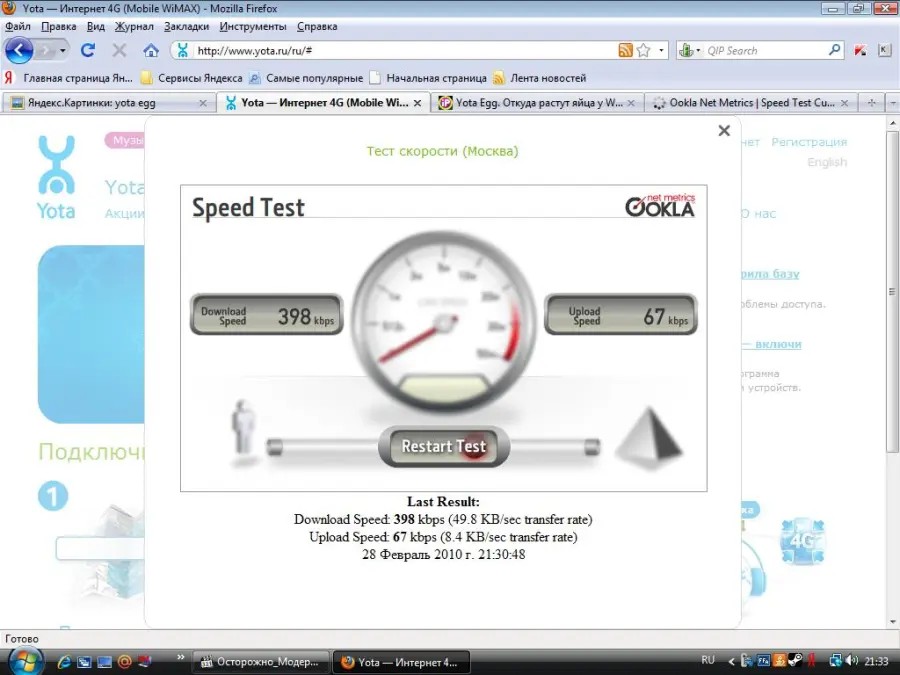Open the Самые популярные bookmark folder
900x675 pixels.
pos(306,77)
